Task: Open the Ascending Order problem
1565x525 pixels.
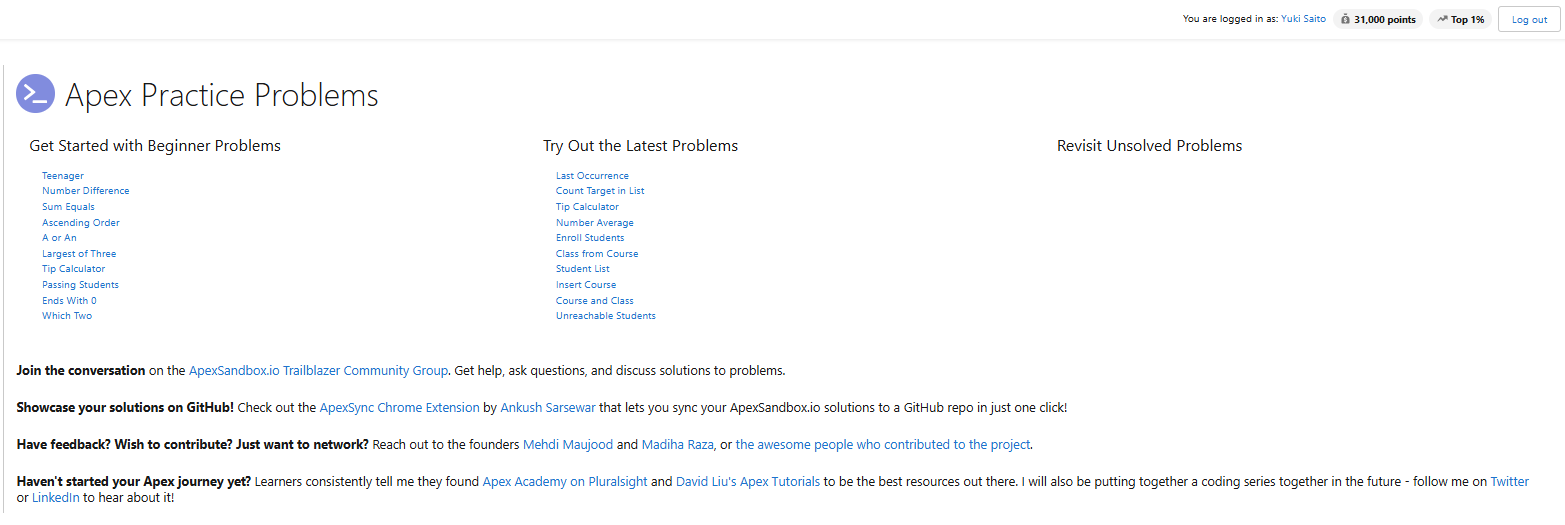Action: click(x=81, y=223)
